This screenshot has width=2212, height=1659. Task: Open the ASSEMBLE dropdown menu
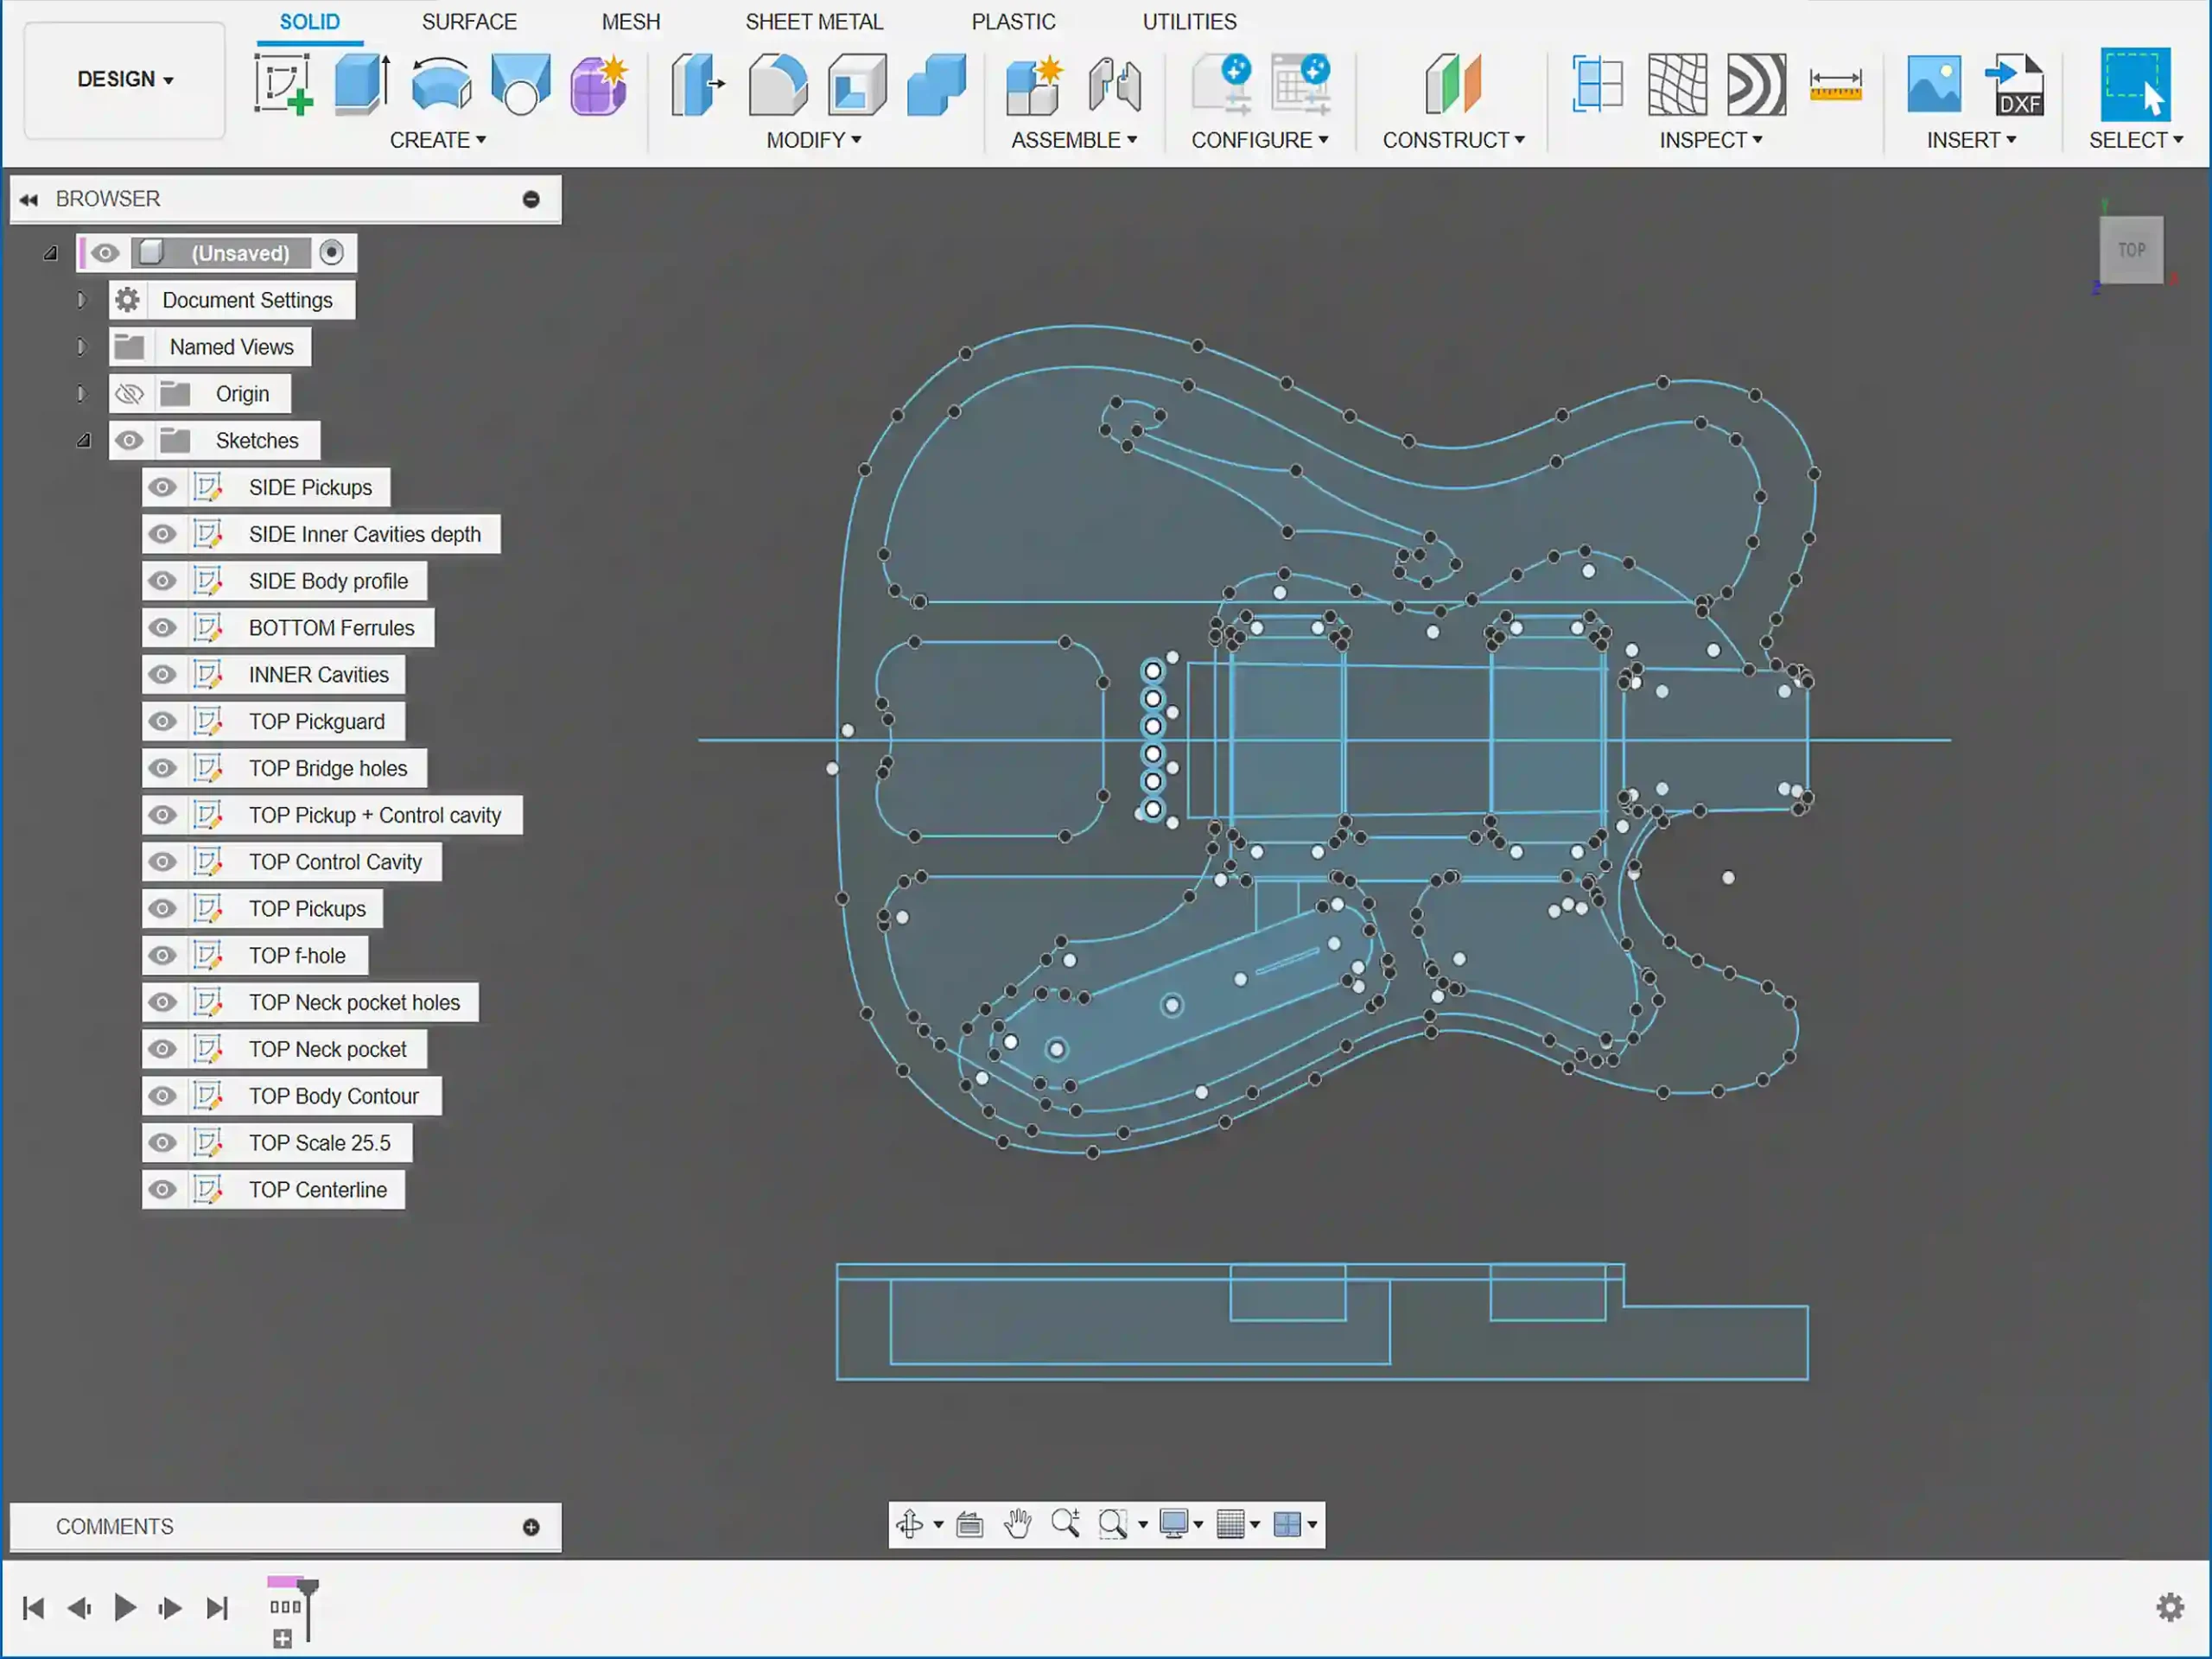point(1074,140)
